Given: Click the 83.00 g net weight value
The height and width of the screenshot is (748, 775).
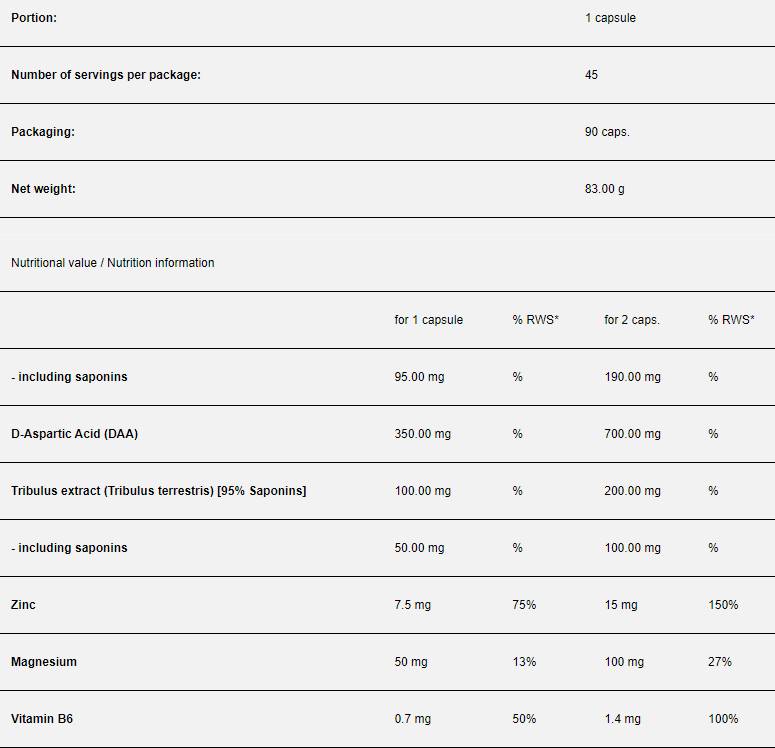Looking at the screenshot, I should pos(604,189).
